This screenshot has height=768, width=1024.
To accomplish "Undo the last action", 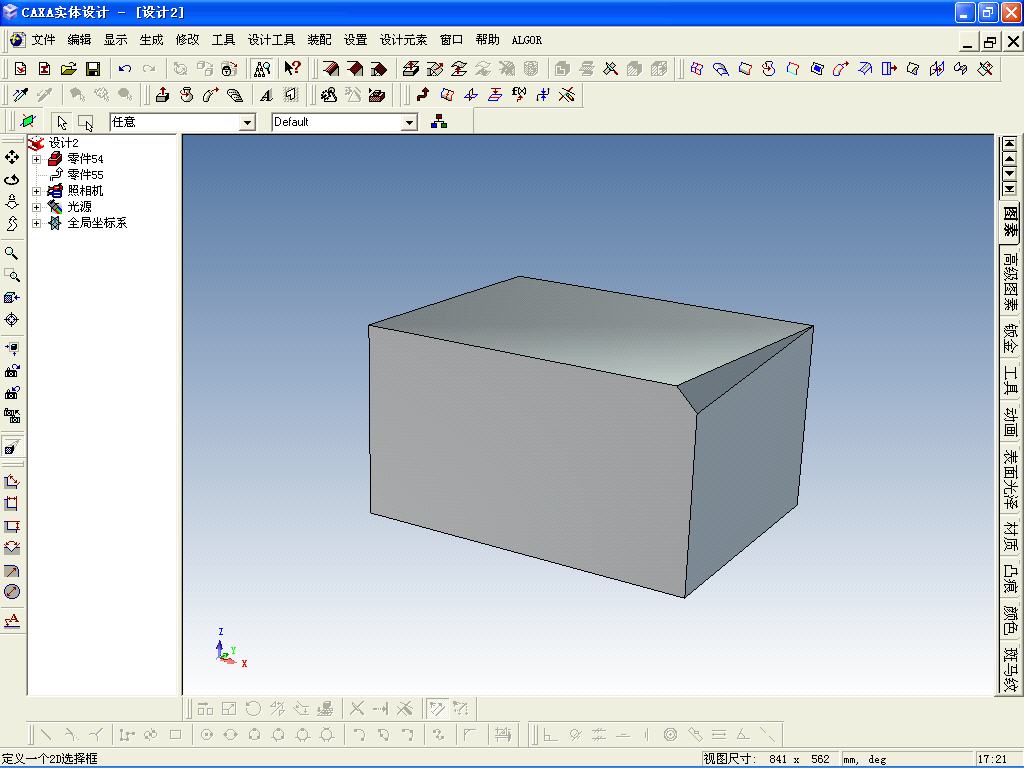I will 125,69.
